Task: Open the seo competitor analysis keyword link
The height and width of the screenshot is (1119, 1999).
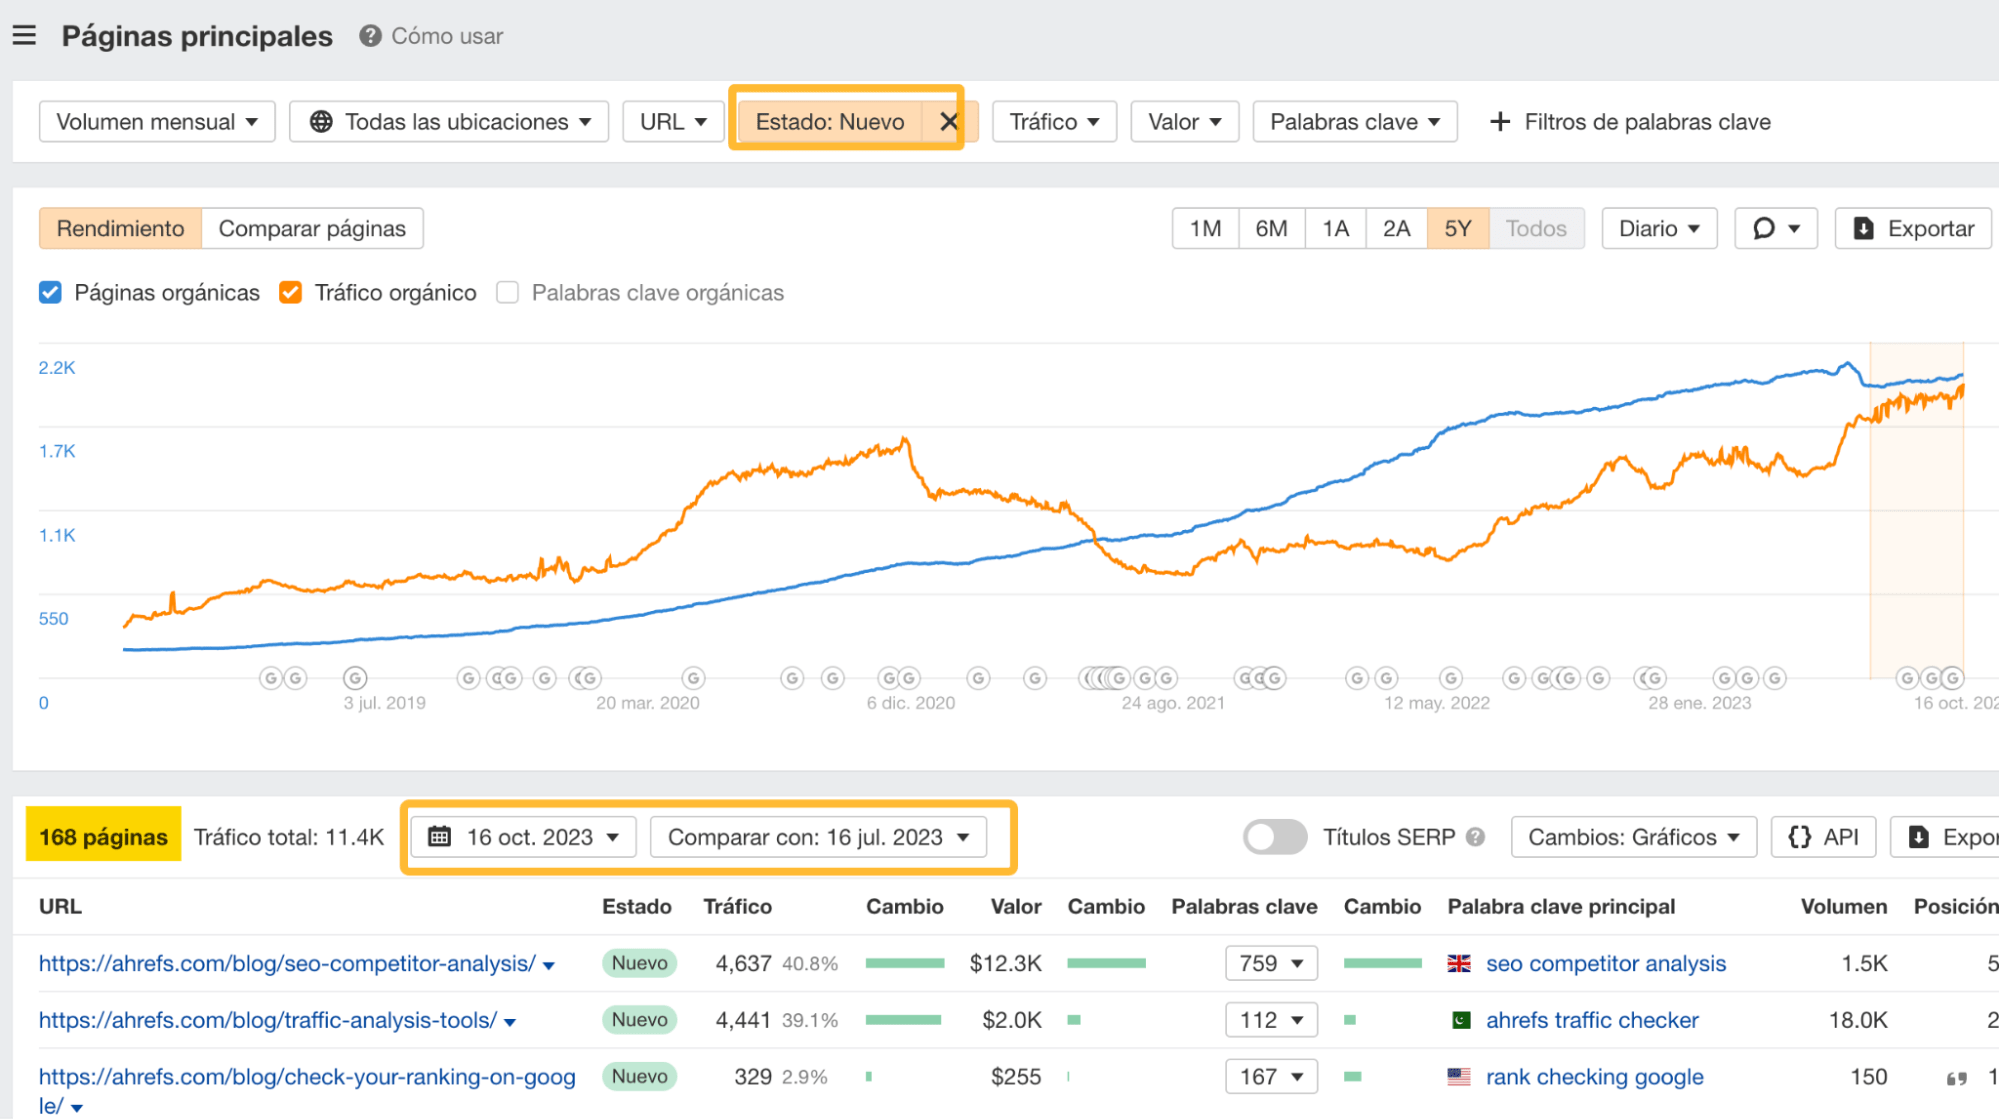Action: [x=1605, y=963]
